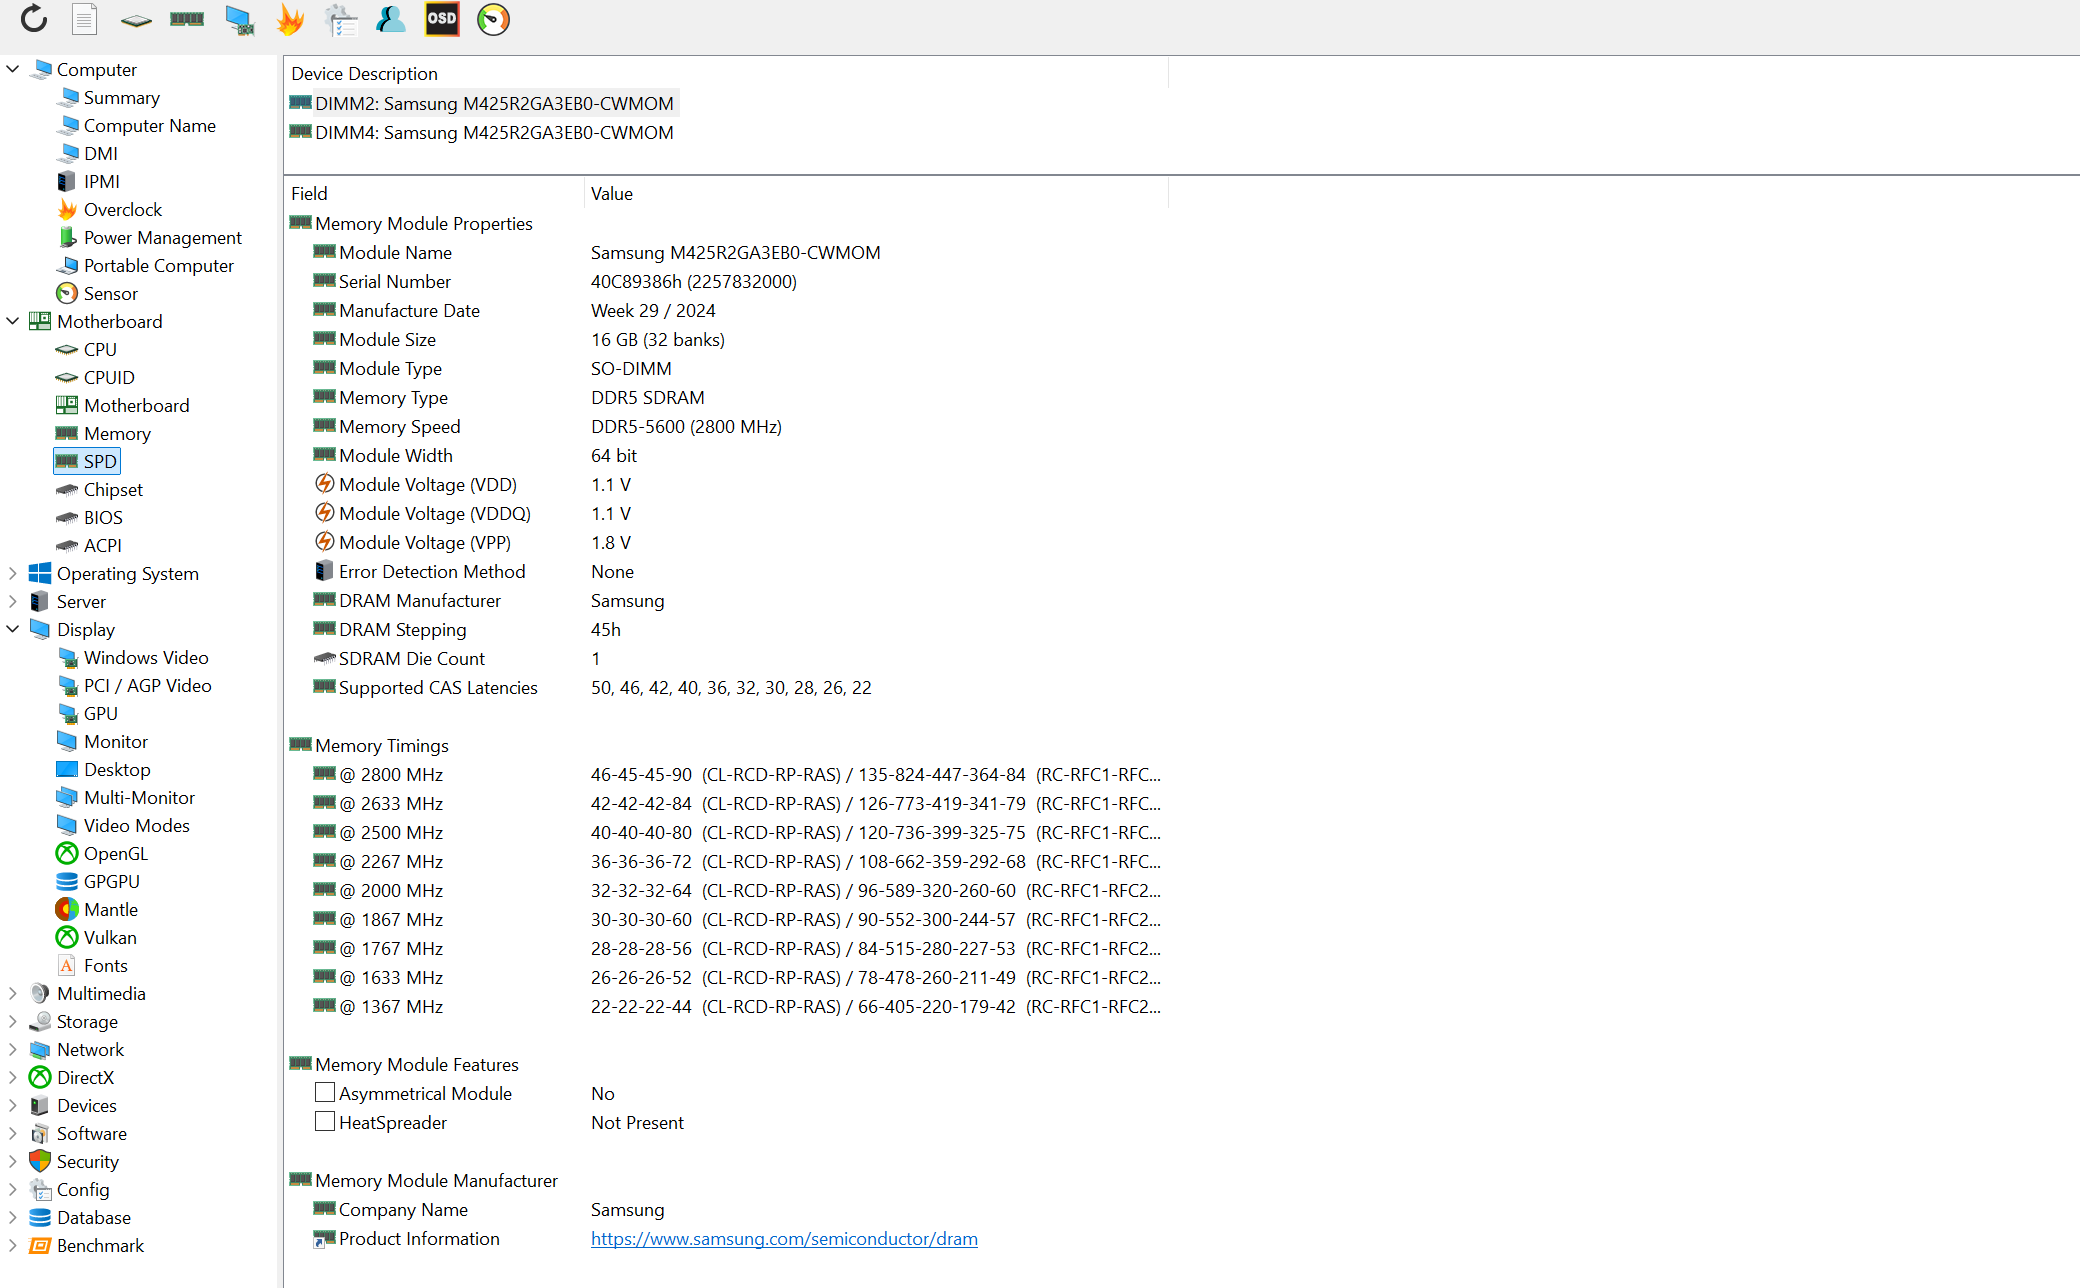
Task: Toggle the Asymmetrical Module checkbox
Action: pos(325,1092)
